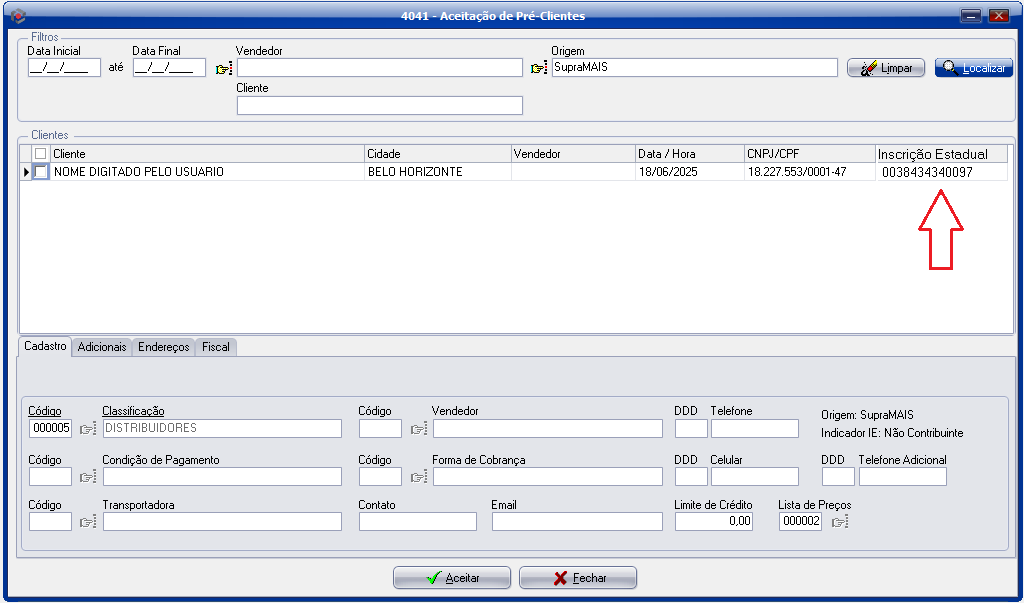Sort by the Cidade column header
This screenshot has height=603, width=1025.
tap(437, 154)
